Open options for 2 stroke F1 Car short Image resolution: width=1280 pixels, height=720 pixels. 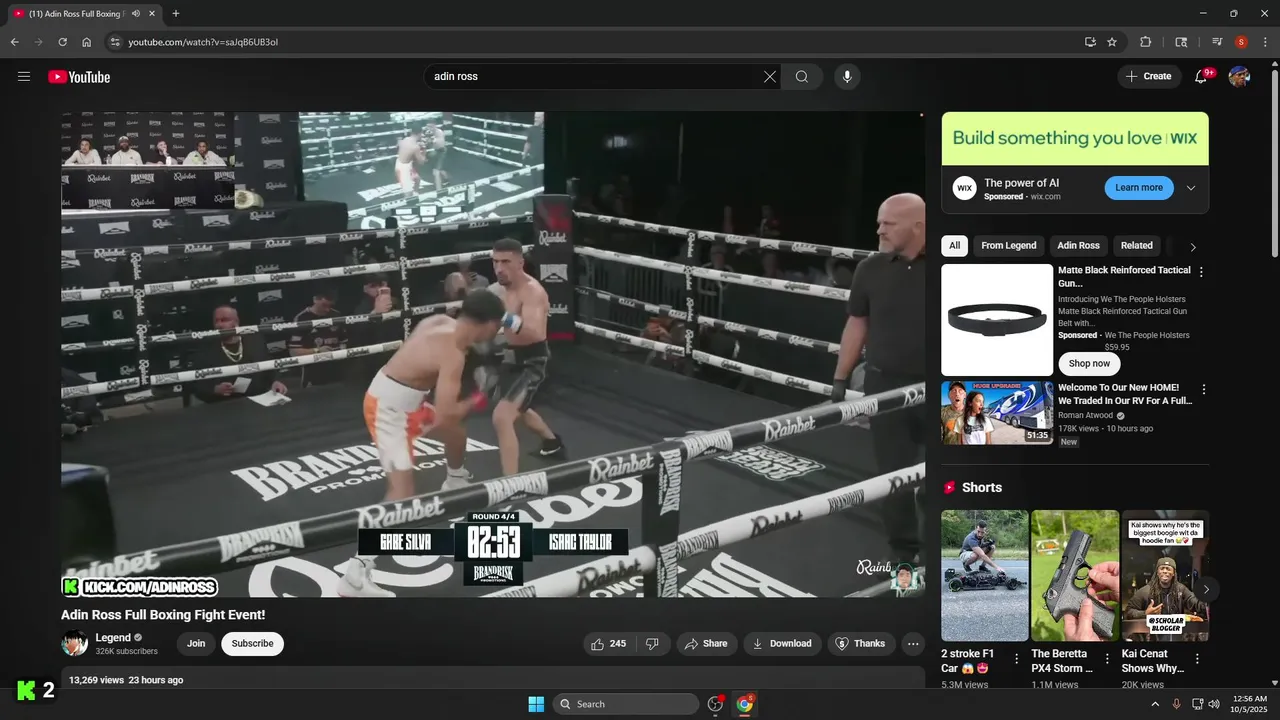[1017, 659]
